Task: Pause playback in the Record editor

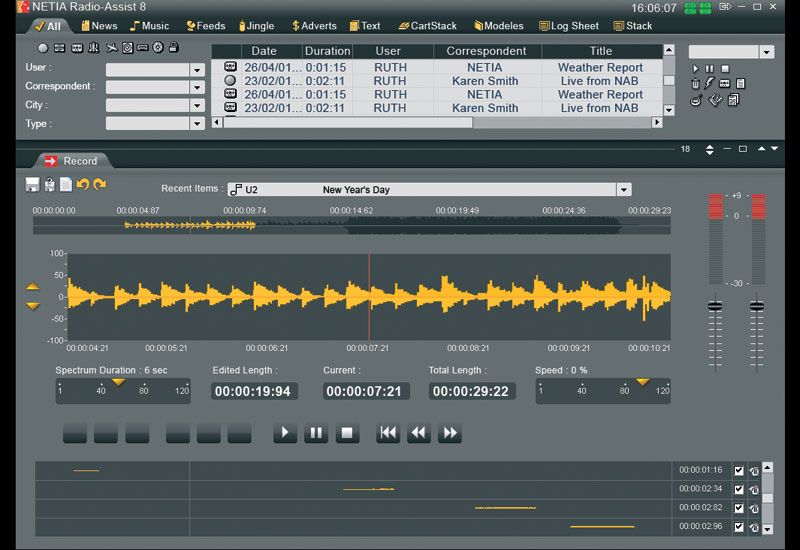Action: click(x=316, y=433)
